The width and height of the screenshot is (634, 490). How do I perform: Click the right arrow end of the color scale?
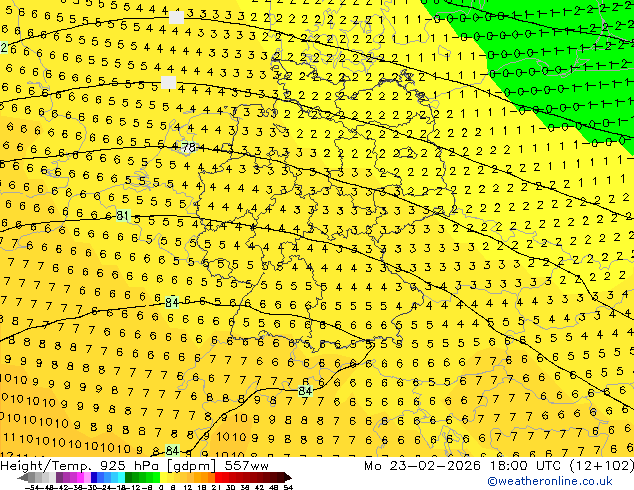pos(287,477)
